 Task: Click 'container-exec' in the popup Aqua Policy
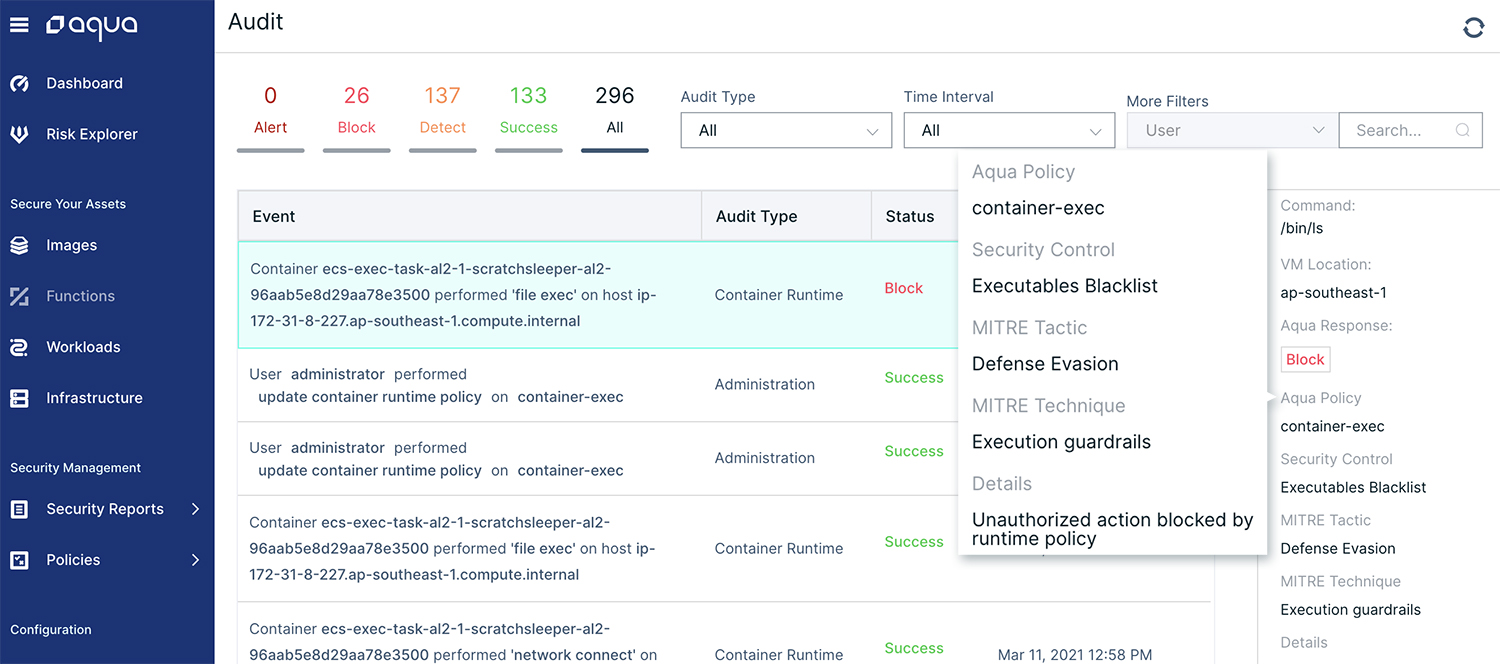(x=1038, y=208)
